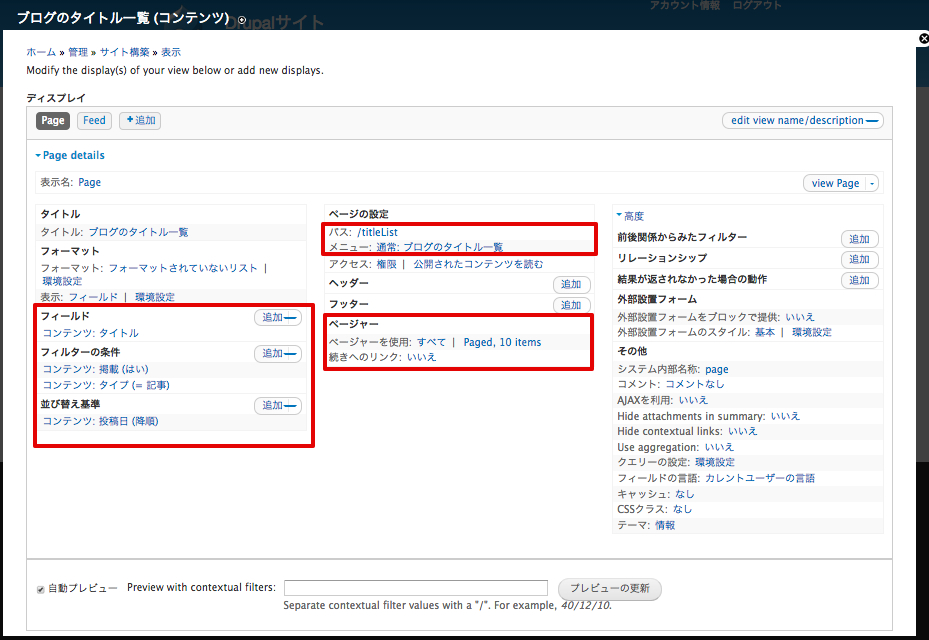Select the Page display tab

[53, 120]
